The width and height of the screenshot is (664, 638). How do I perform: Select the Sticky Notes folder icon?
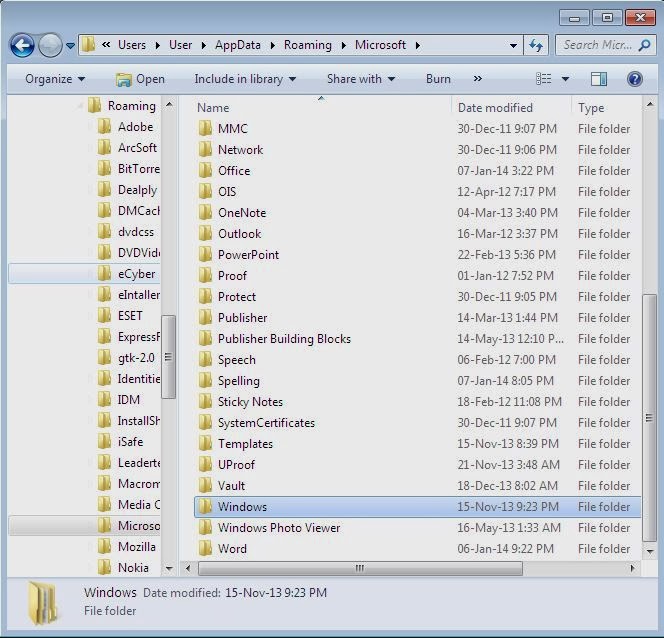click(205, 401)
